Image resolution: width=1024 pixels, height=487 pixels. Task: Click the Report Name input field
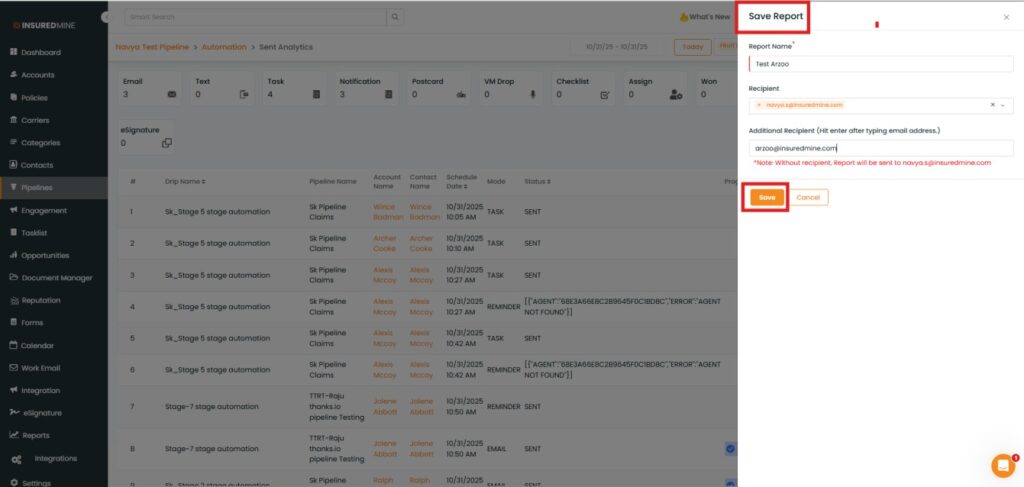tap(880, 63)
